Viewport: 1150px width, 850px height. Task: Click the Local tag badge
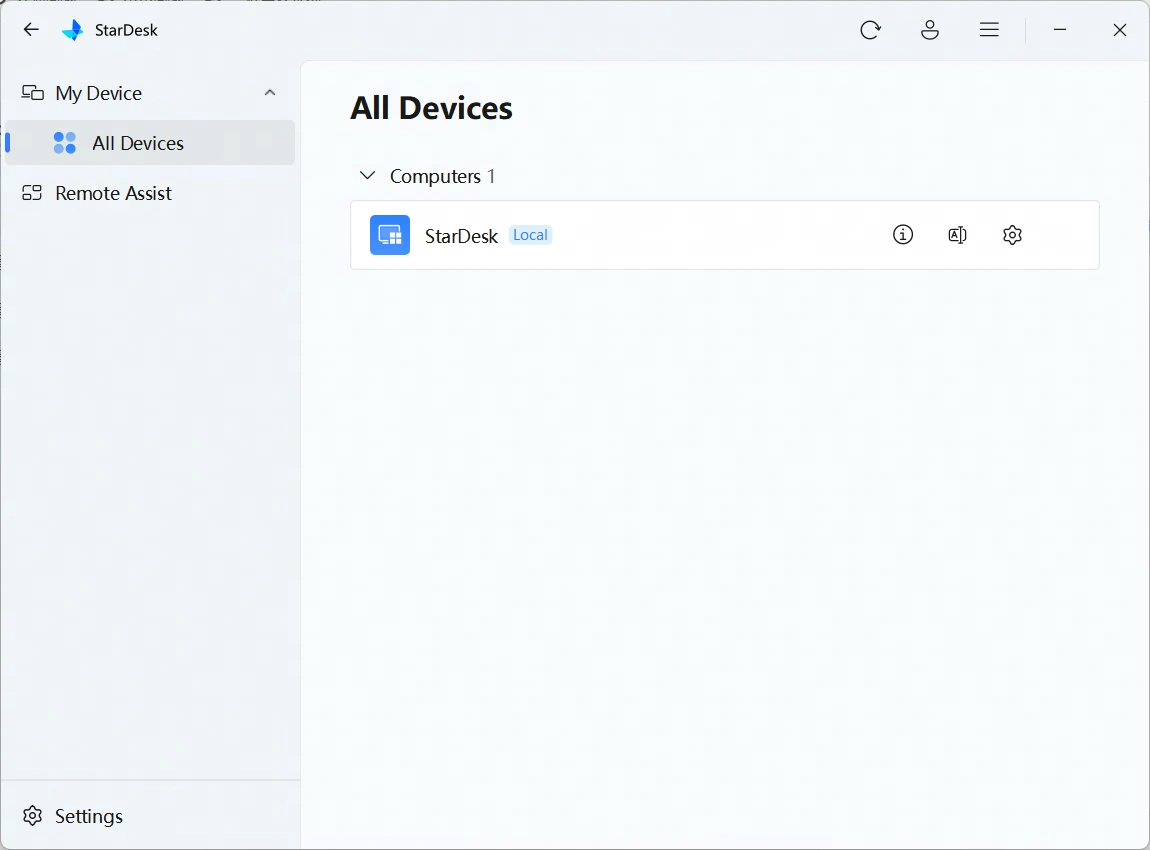click(530, 235)
